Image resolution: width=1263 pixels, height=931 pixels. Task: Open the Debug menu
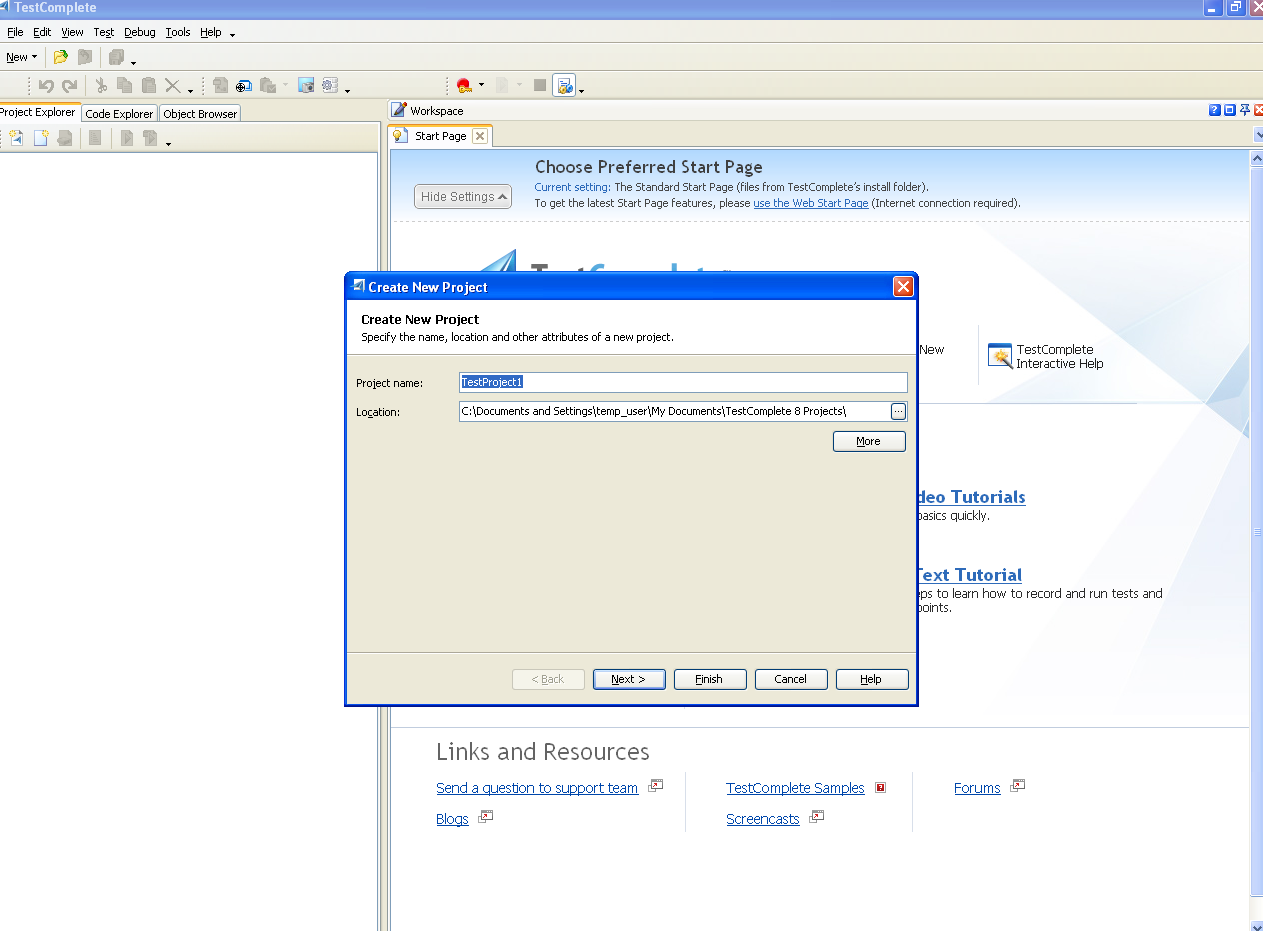point(140,32)
